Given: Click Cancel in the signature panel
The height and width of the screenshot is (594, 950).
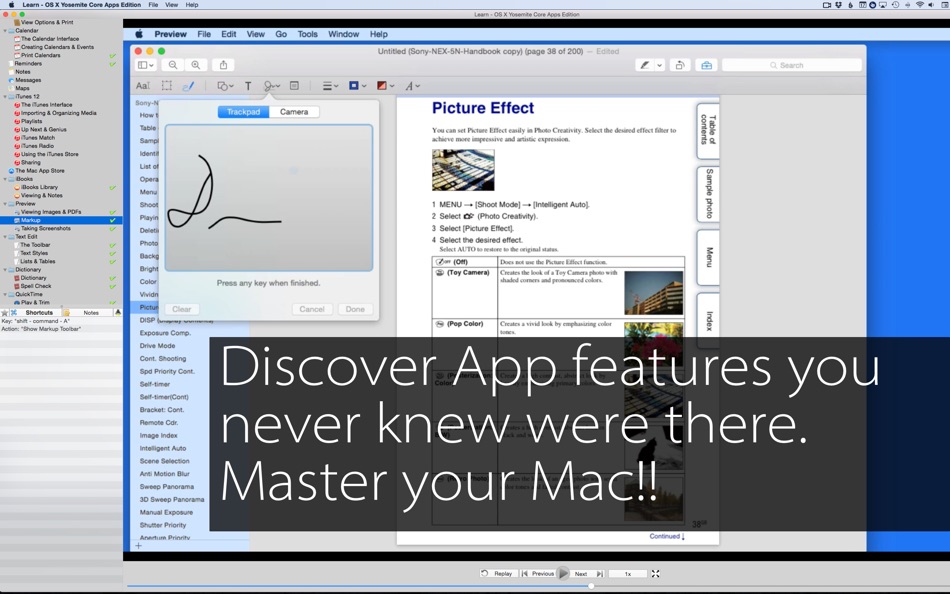Looking at the screenshot, I should click(312, 309).
